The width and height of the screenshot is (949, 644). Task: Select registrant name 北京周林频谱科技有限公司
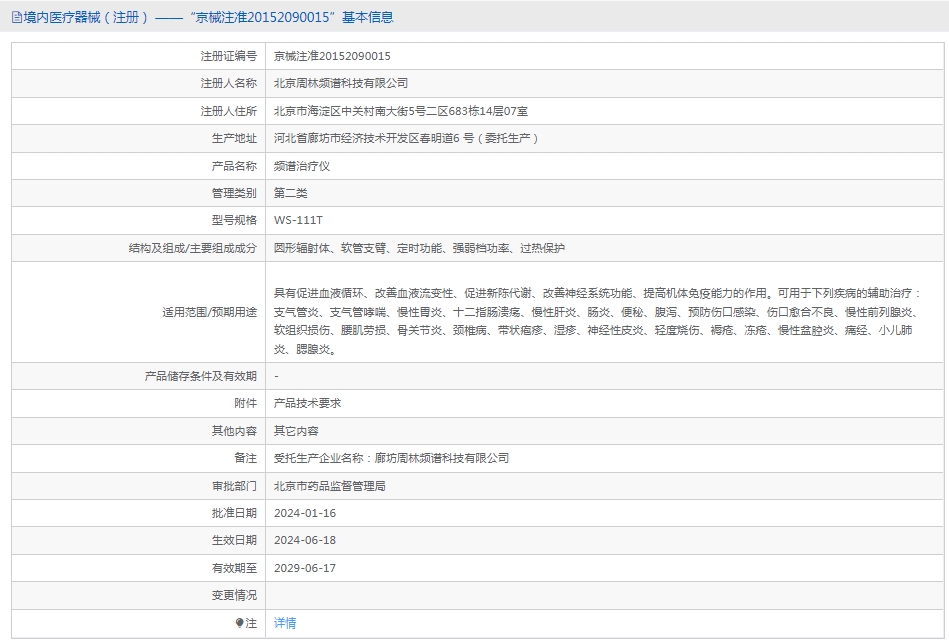pyautogui.click(x=341, y=84)
